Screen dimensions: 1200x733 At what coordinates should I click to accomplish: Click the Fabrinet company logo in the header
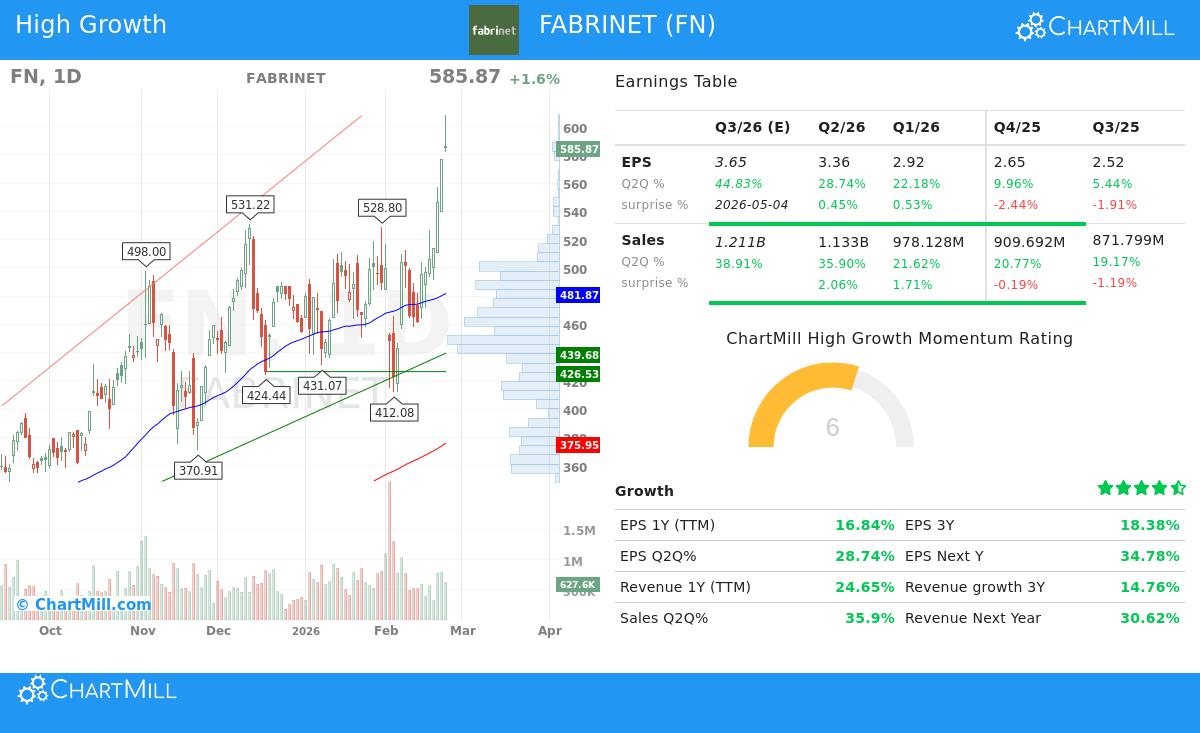(494, 30)
